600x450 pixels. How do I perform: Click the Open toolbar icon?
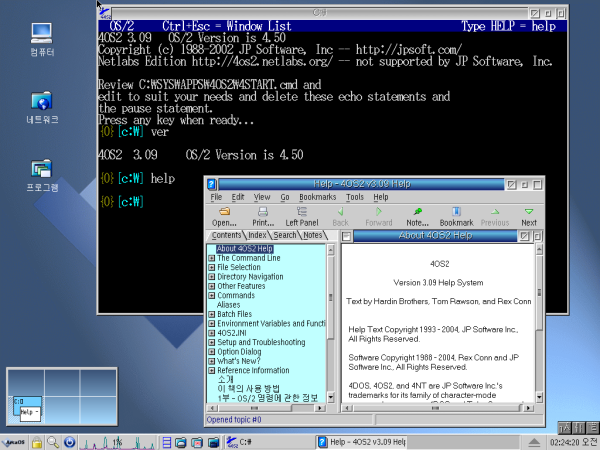(x=224, y=216)
